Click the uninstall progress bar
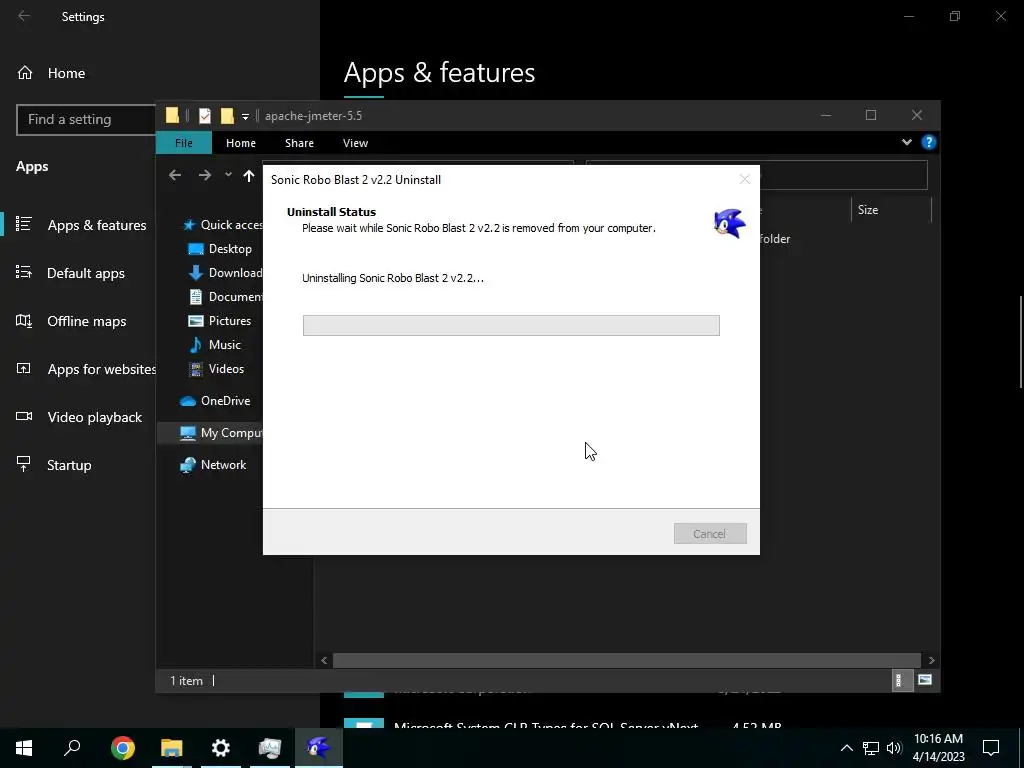 [x=511, y=325]
